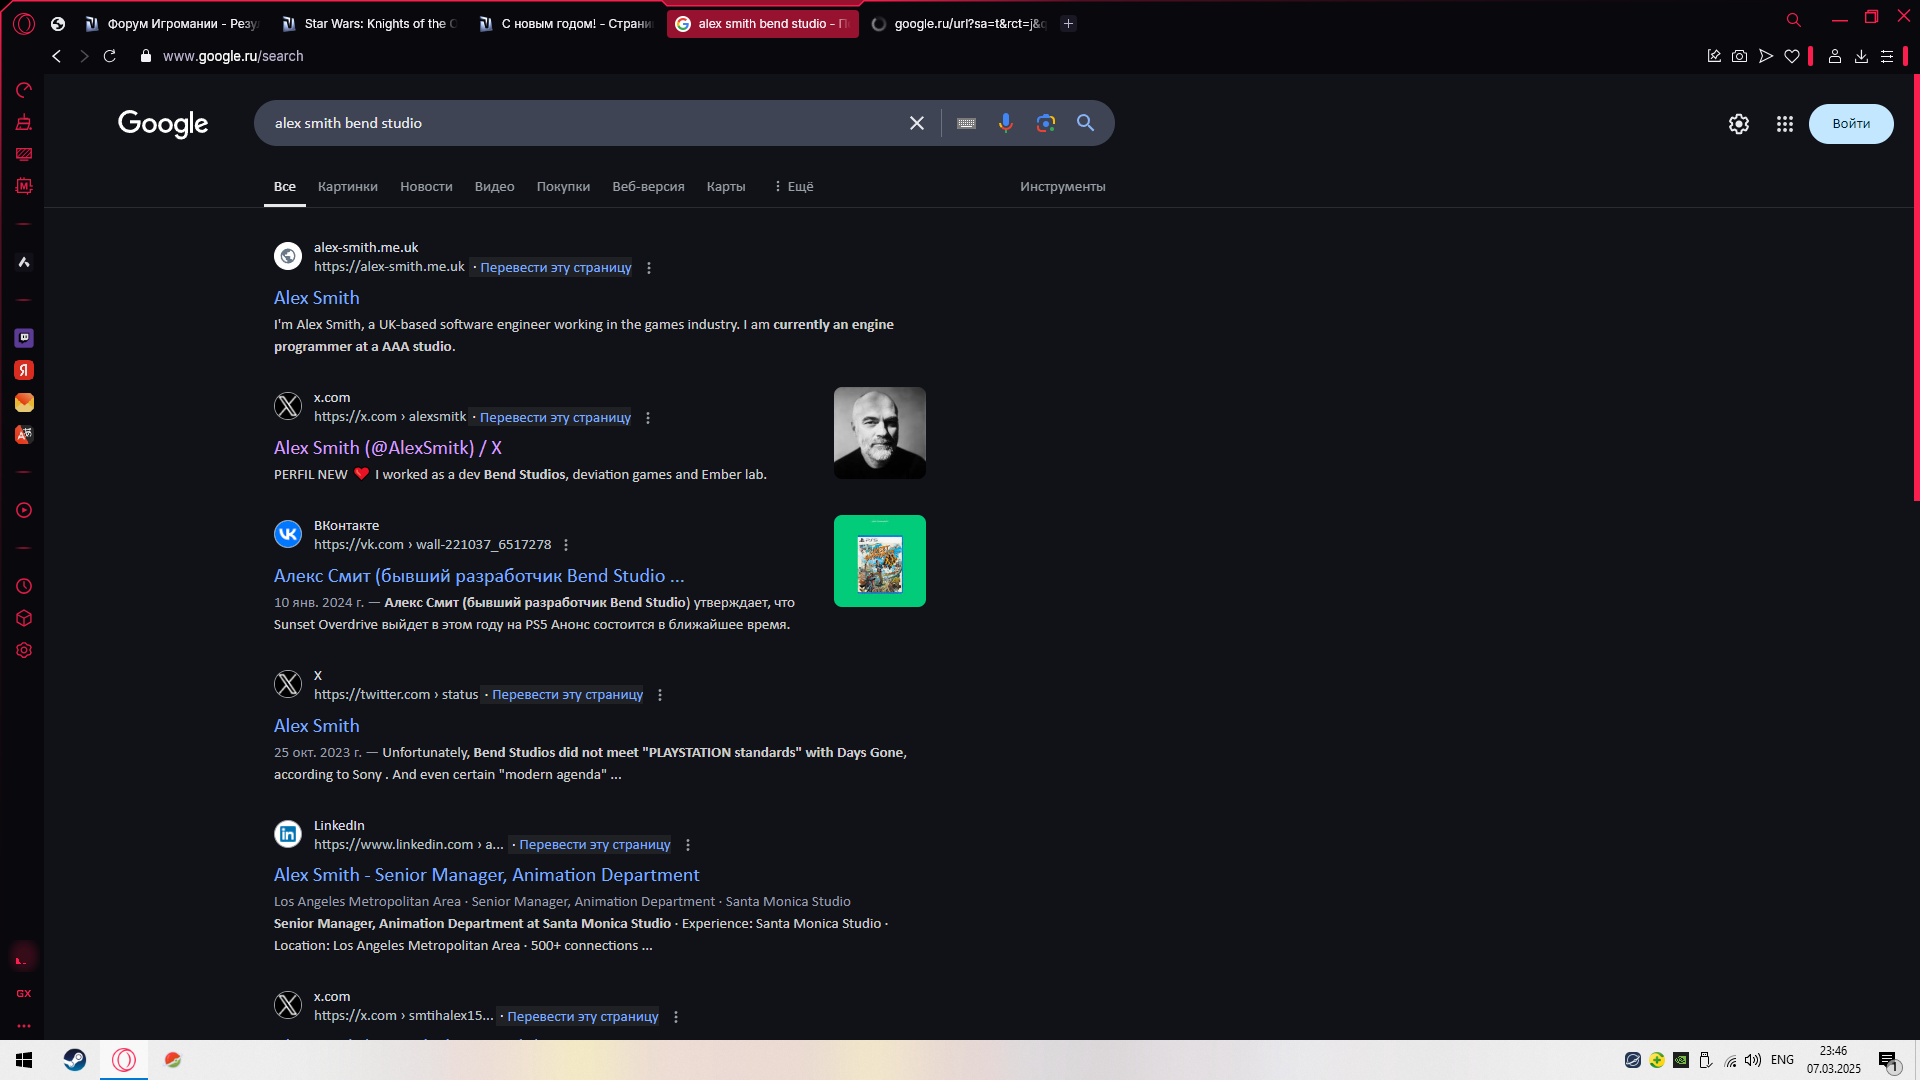Open the translator icon in sidebar
1920x1080 pixels.
(x=24, y=434)
